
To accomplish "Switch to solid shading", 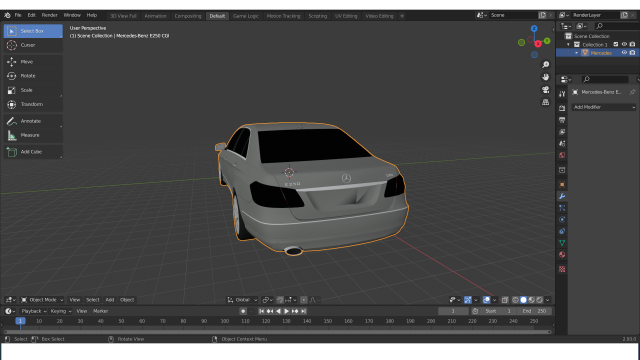I will coord(523,300).
